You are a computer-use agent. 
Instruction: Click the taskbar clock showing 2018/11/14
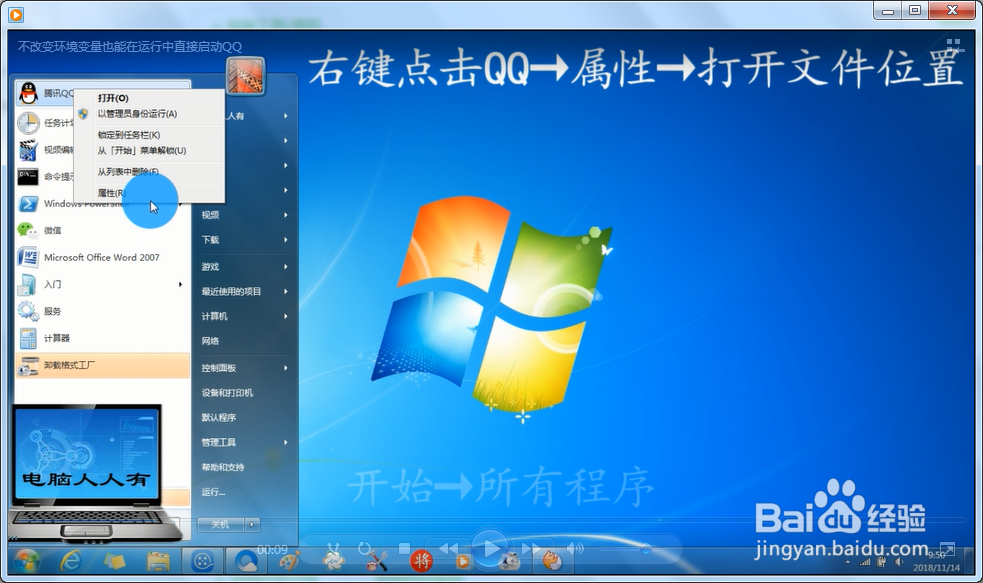936,562
